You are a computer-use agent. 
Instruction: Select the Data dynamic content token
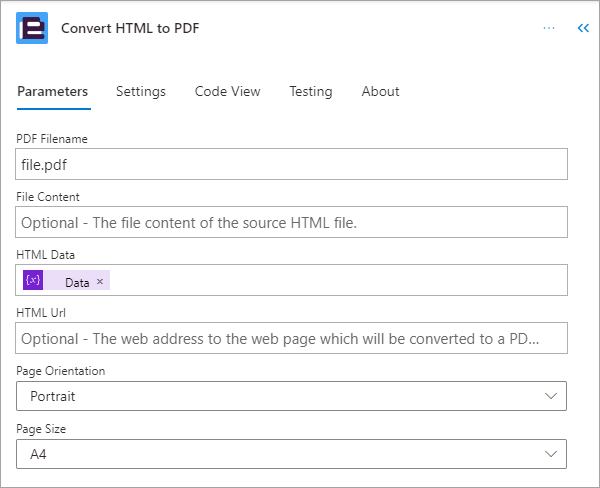67,280
